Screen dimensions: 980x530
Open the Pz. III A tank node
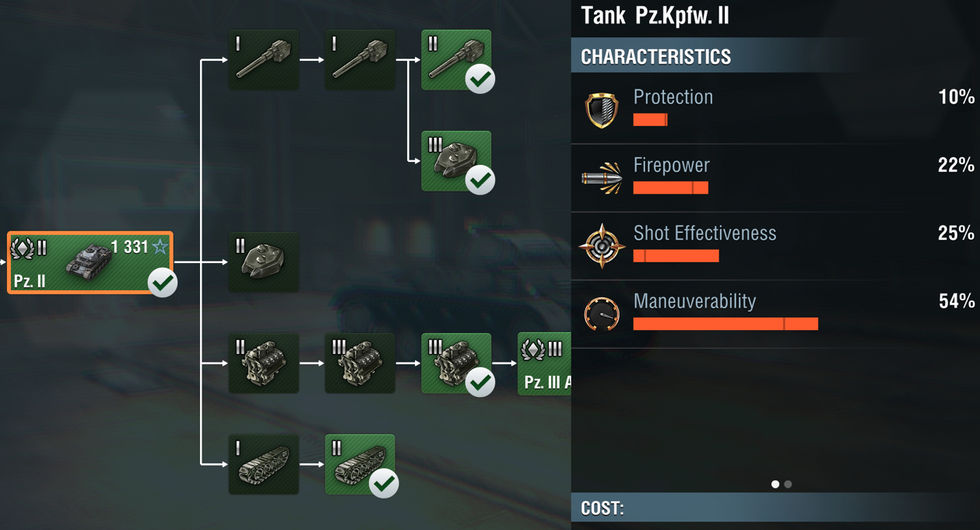coord(544,364)
